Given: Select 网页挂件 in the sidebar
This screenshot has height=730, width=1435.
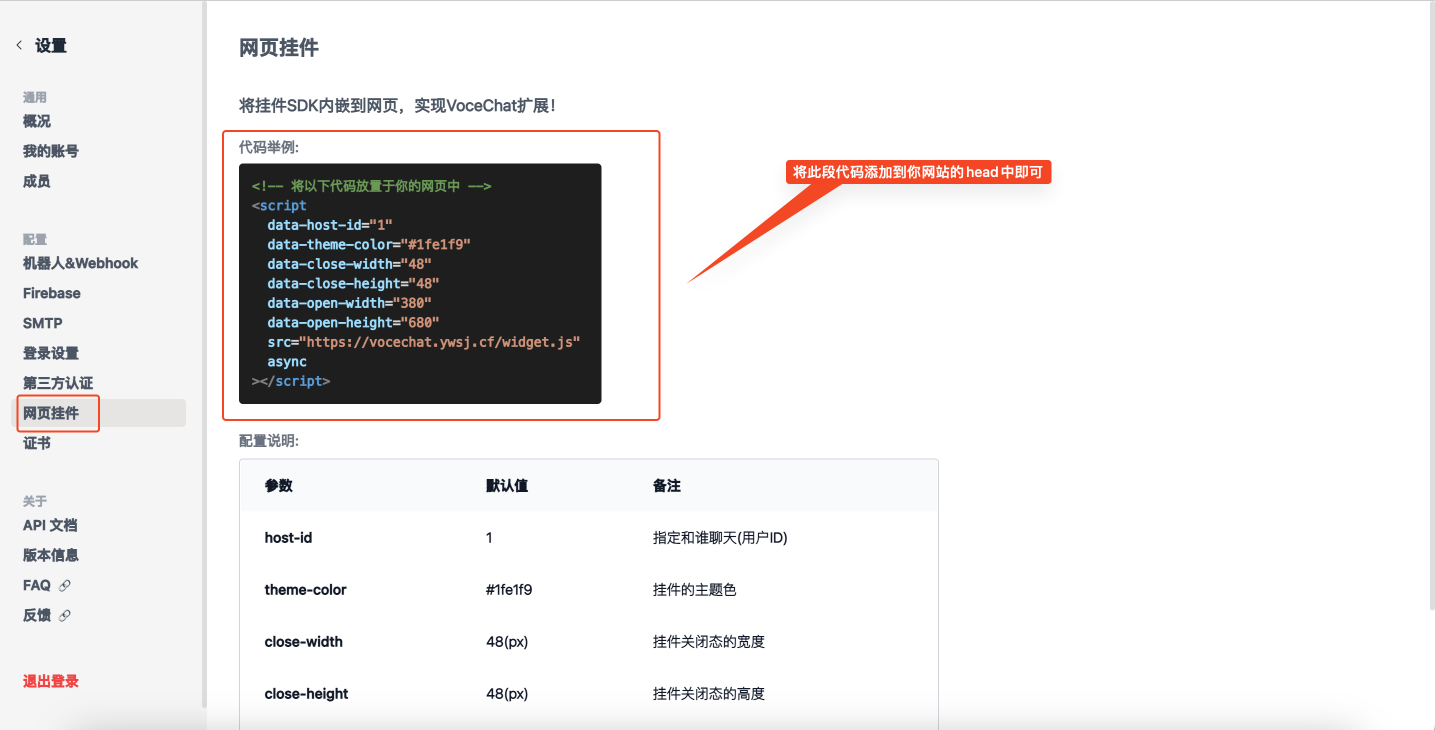Looking at the screenshot, I should pos(99,413).
